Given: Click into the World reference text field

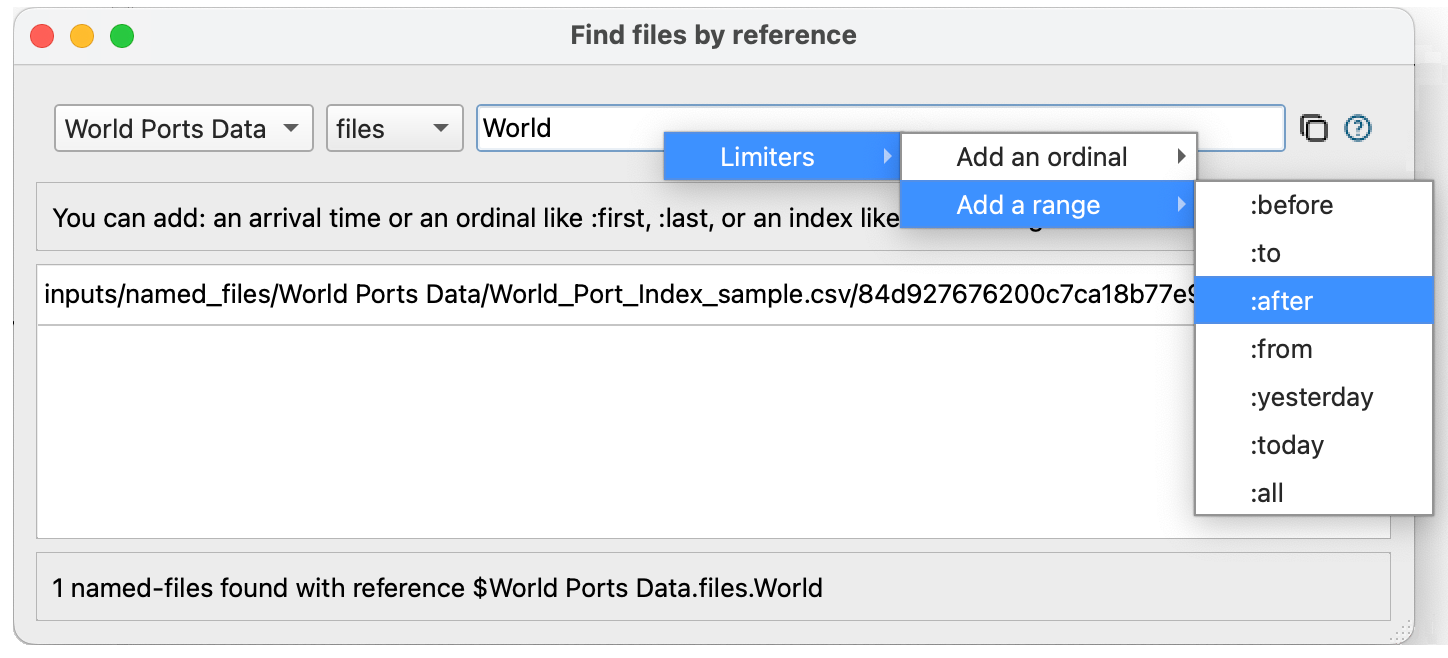Looking at the screenshot, I should tap(880, 128).
